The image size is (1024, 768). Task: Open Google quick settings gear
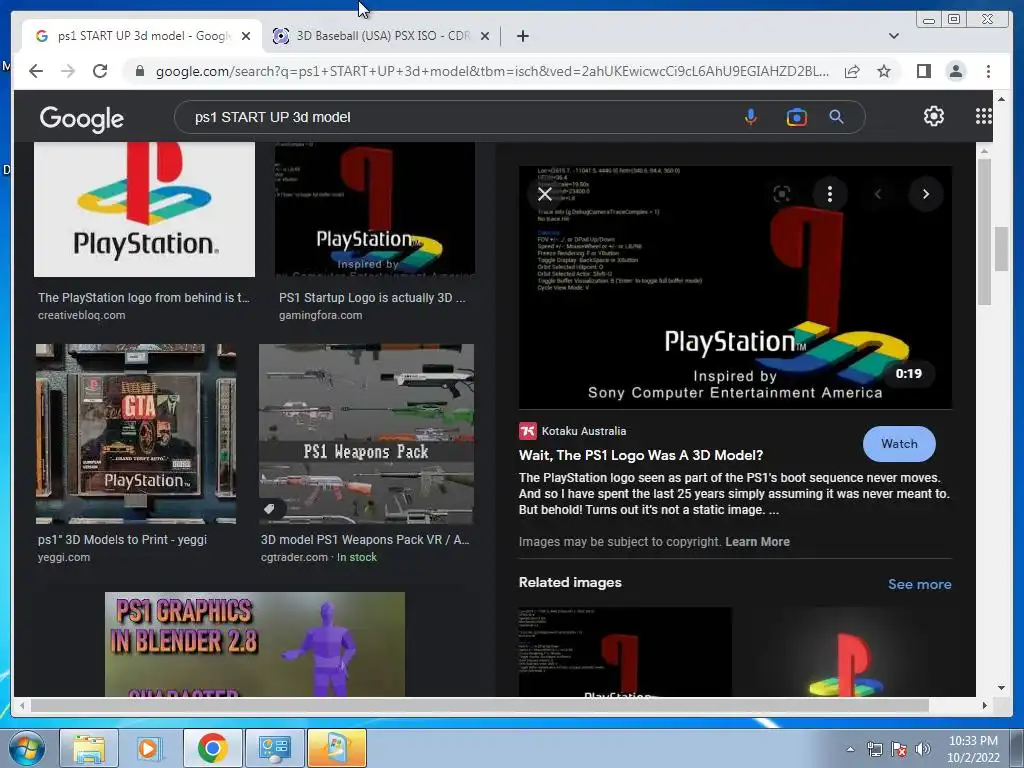[933, 116]
